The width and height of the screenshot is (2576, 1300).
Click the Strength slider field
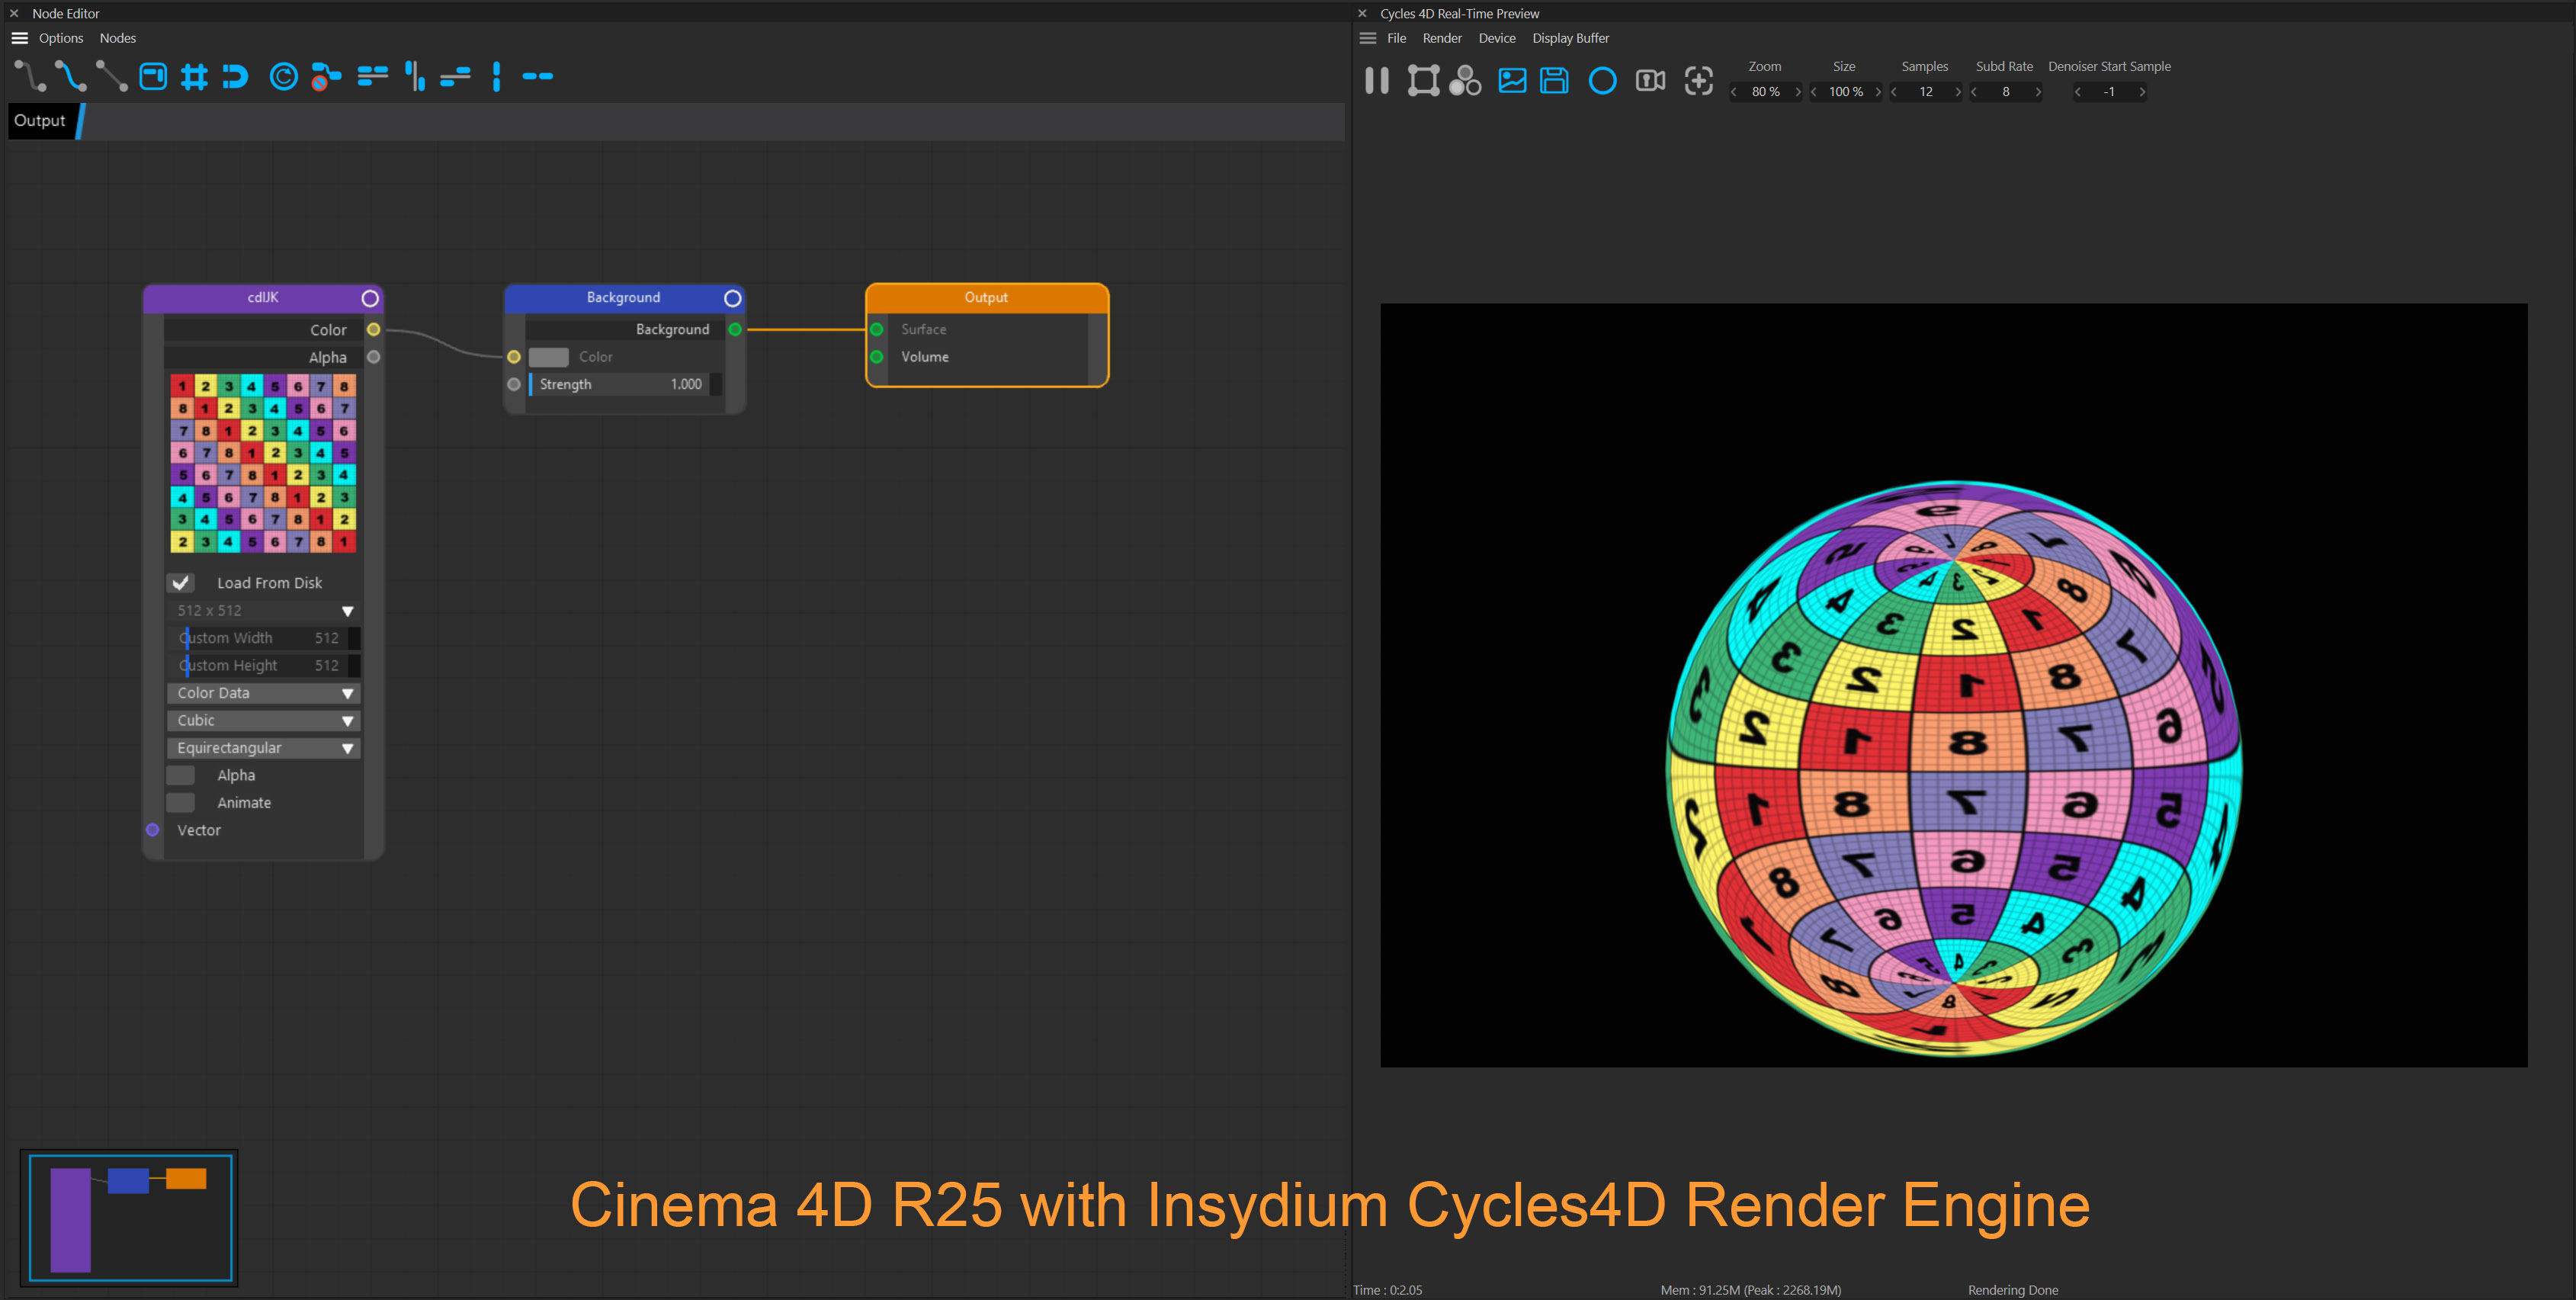click(x=625, y=384)
